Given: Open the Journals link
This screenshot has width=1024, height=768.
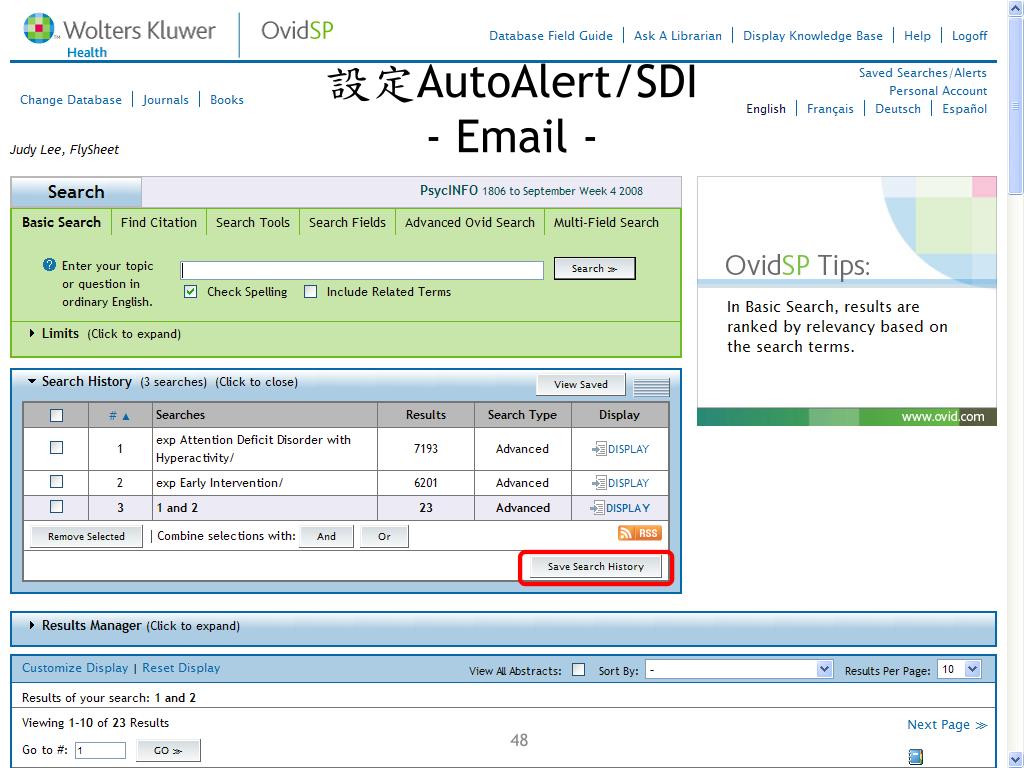Looking at the screenshot, I should coord(166,100).
